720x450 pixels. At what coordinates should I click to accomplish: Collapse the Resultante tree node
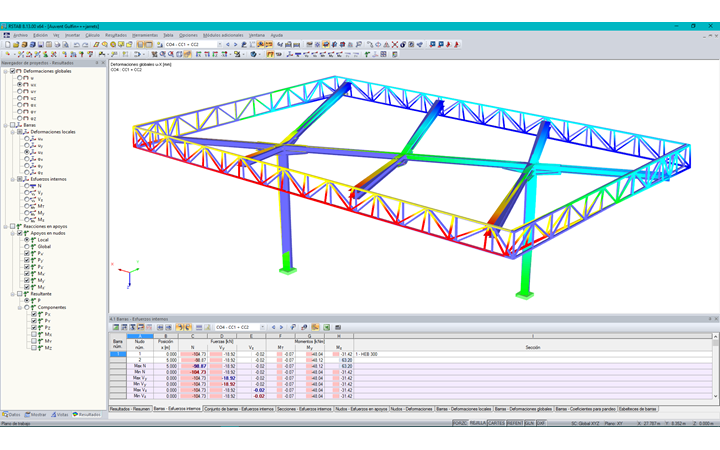(13, 294)
